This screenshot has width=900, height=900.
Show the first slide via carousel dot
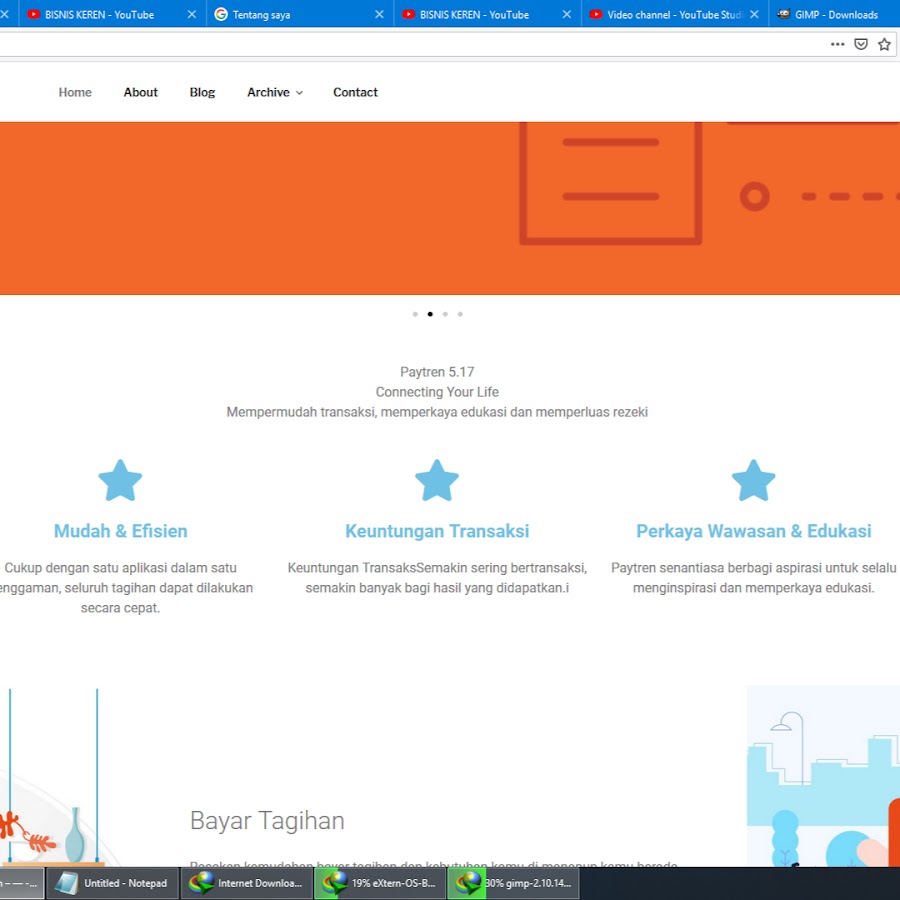(415, 314)
